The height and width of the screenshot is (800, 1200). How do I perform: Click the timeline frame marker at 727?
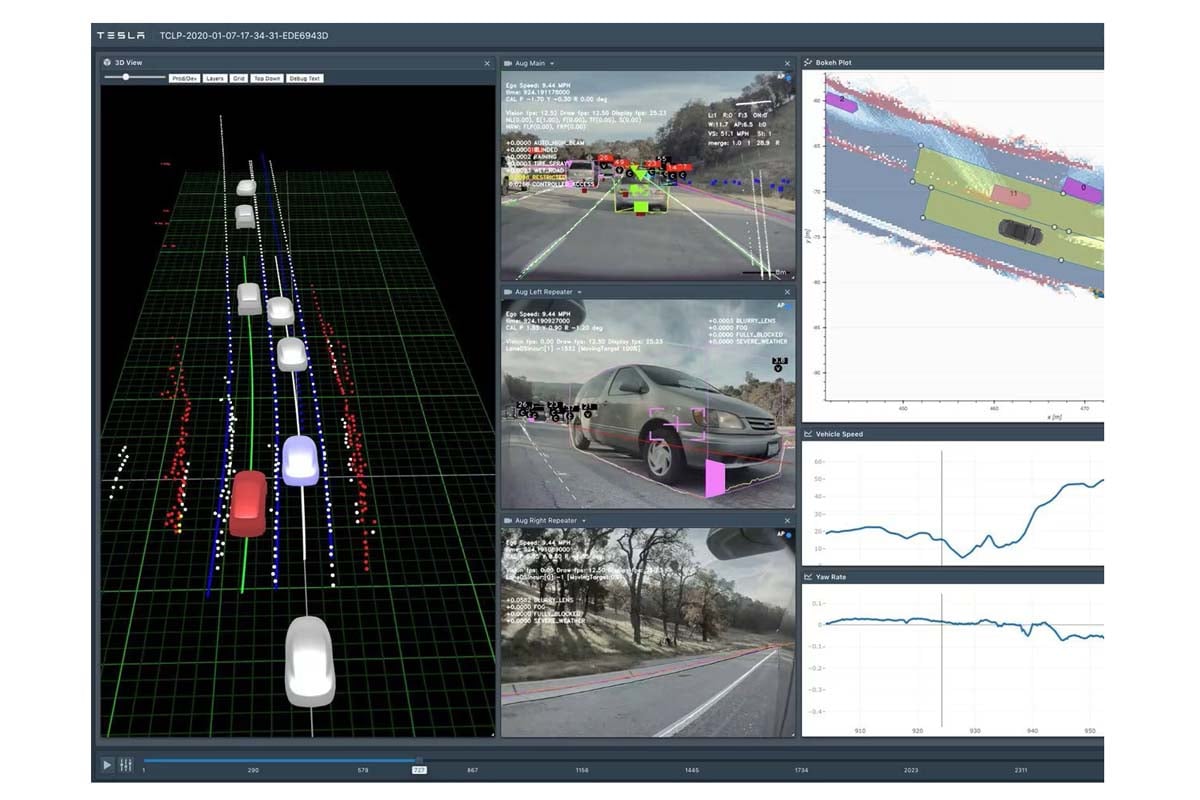[x=419, y=770]
